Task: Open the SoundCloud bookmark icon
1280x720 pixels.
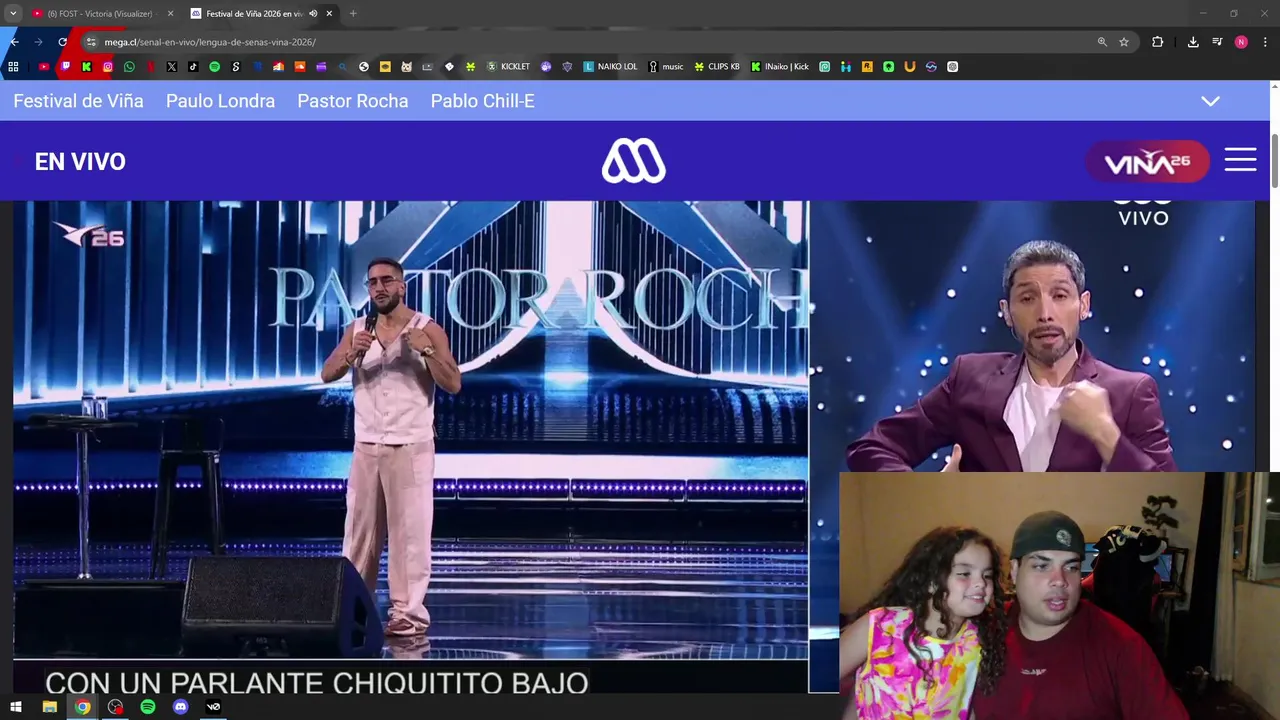Action: point(300,67)
